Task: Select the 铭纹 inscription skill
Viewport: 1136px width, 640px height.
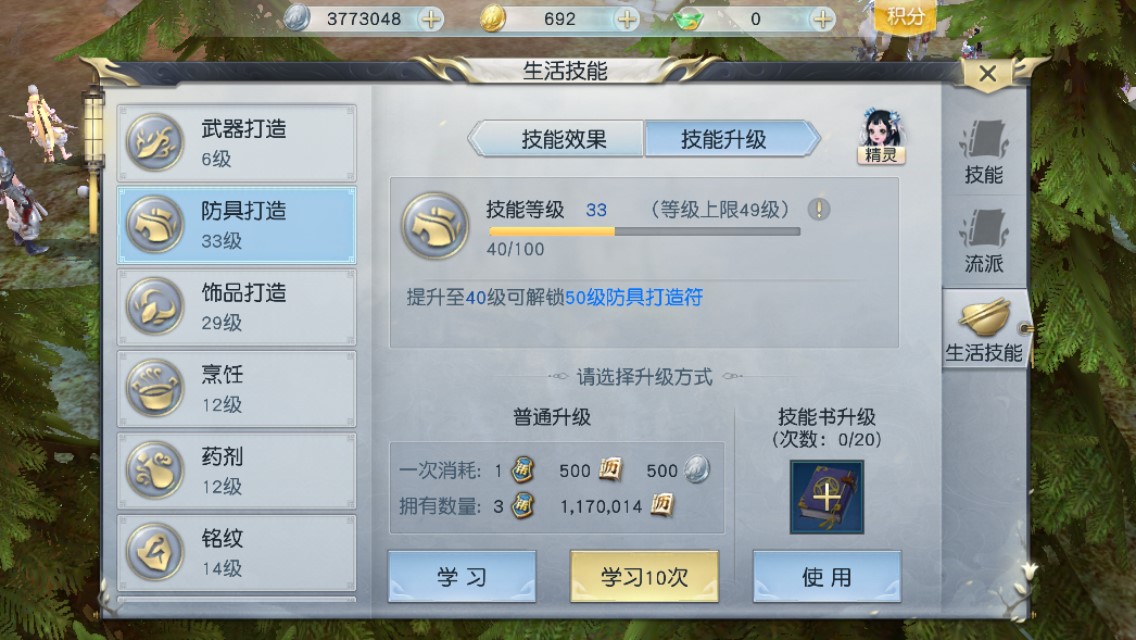Action: point(236,552)
